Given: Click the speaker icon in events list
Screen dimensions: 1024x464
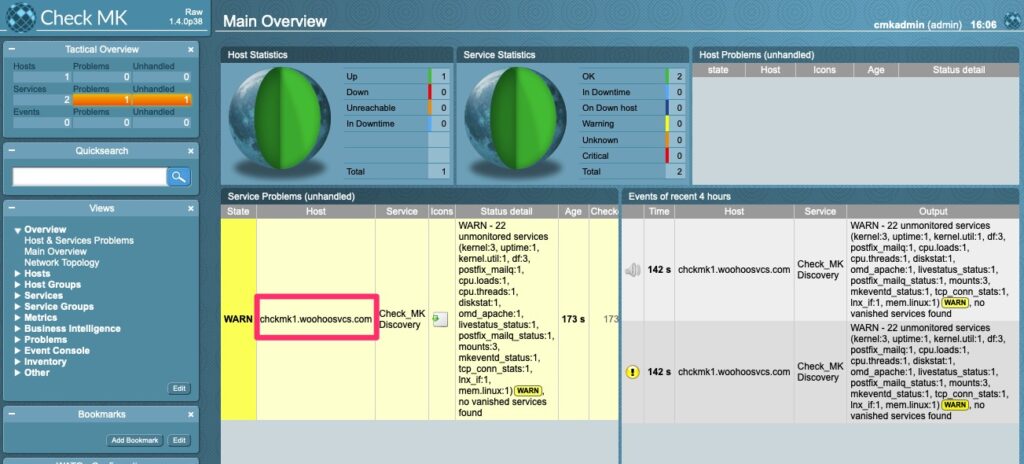Looking at the screenshot, I should tap(632, 270).
